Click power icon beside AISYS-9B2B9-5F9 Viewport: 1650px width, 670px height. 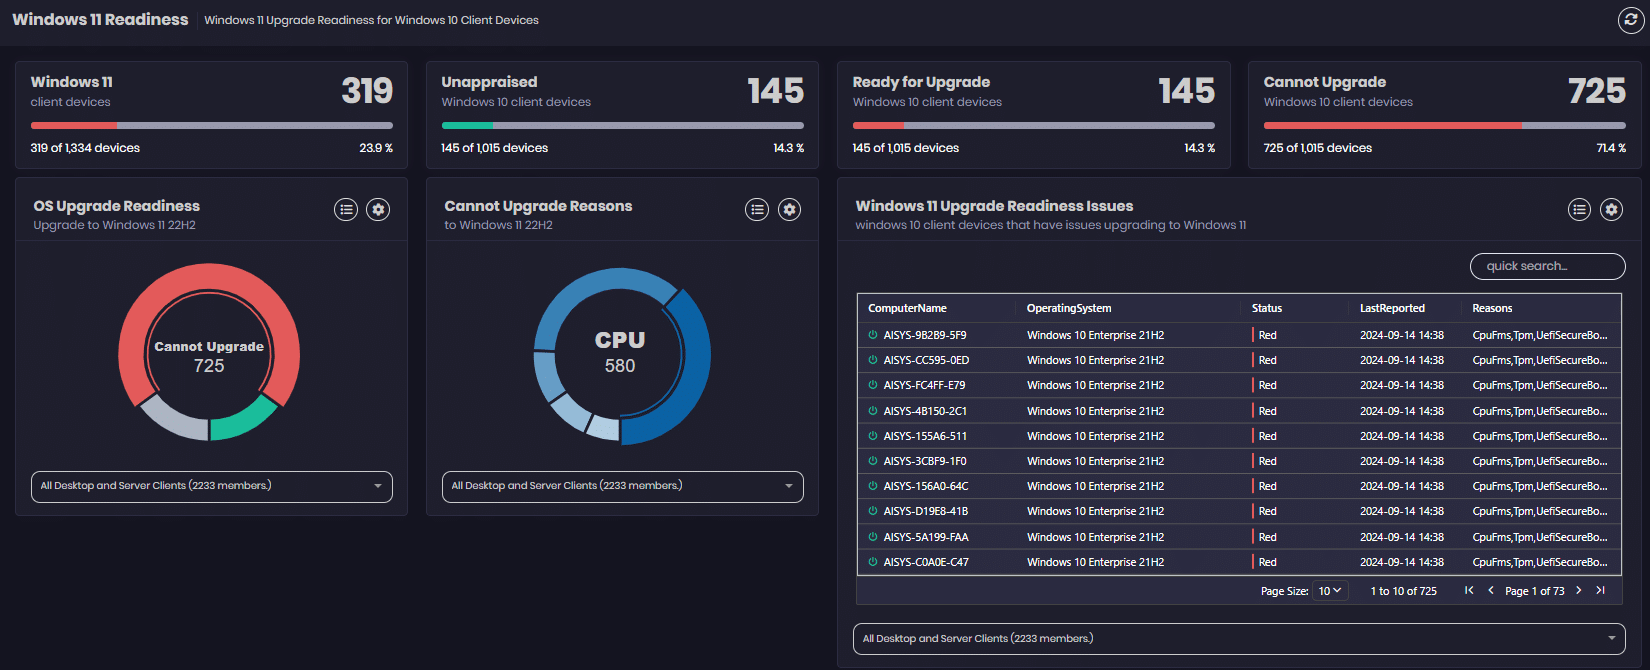[x=872, y=335]
